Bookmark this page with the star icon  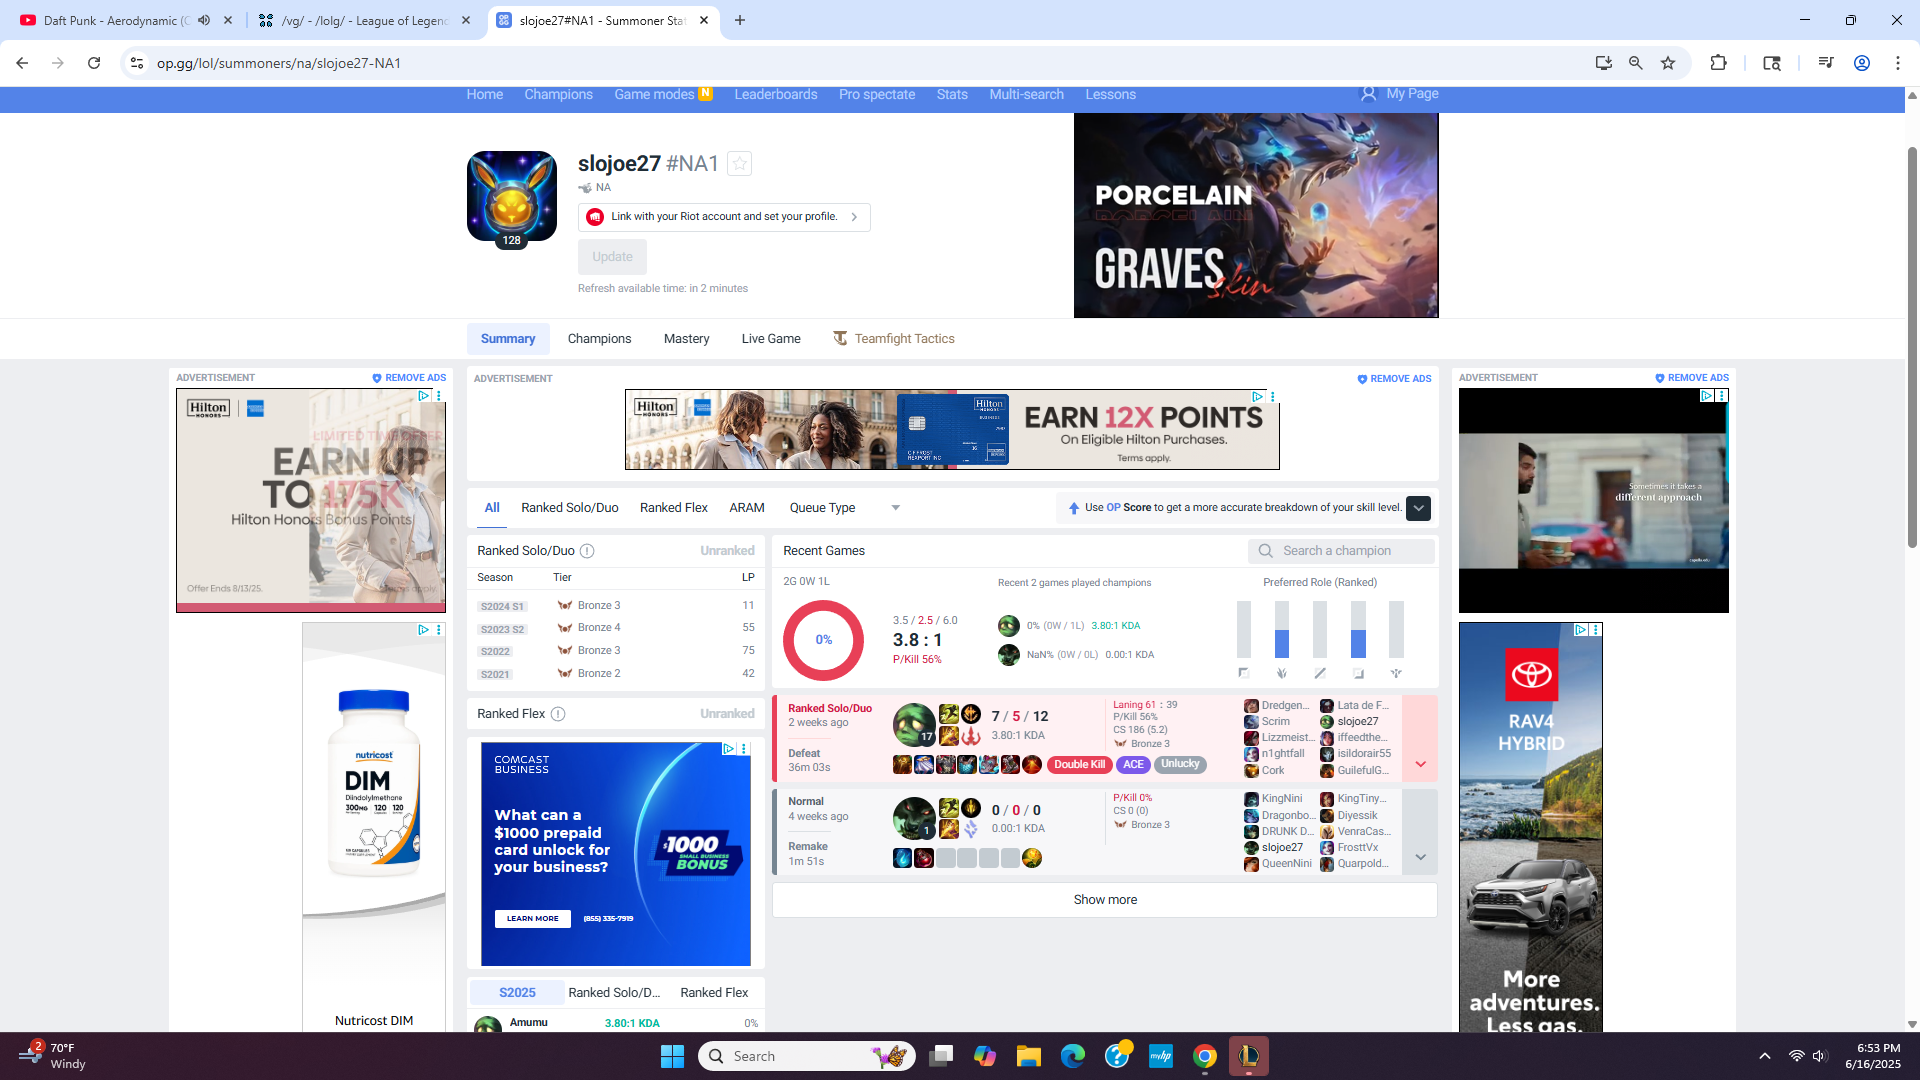1668,63
